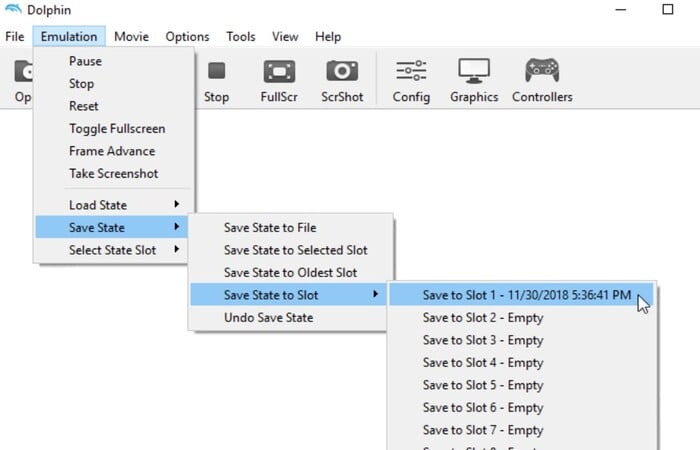Choose Save State to Oldest Slot

pos(291,273)
